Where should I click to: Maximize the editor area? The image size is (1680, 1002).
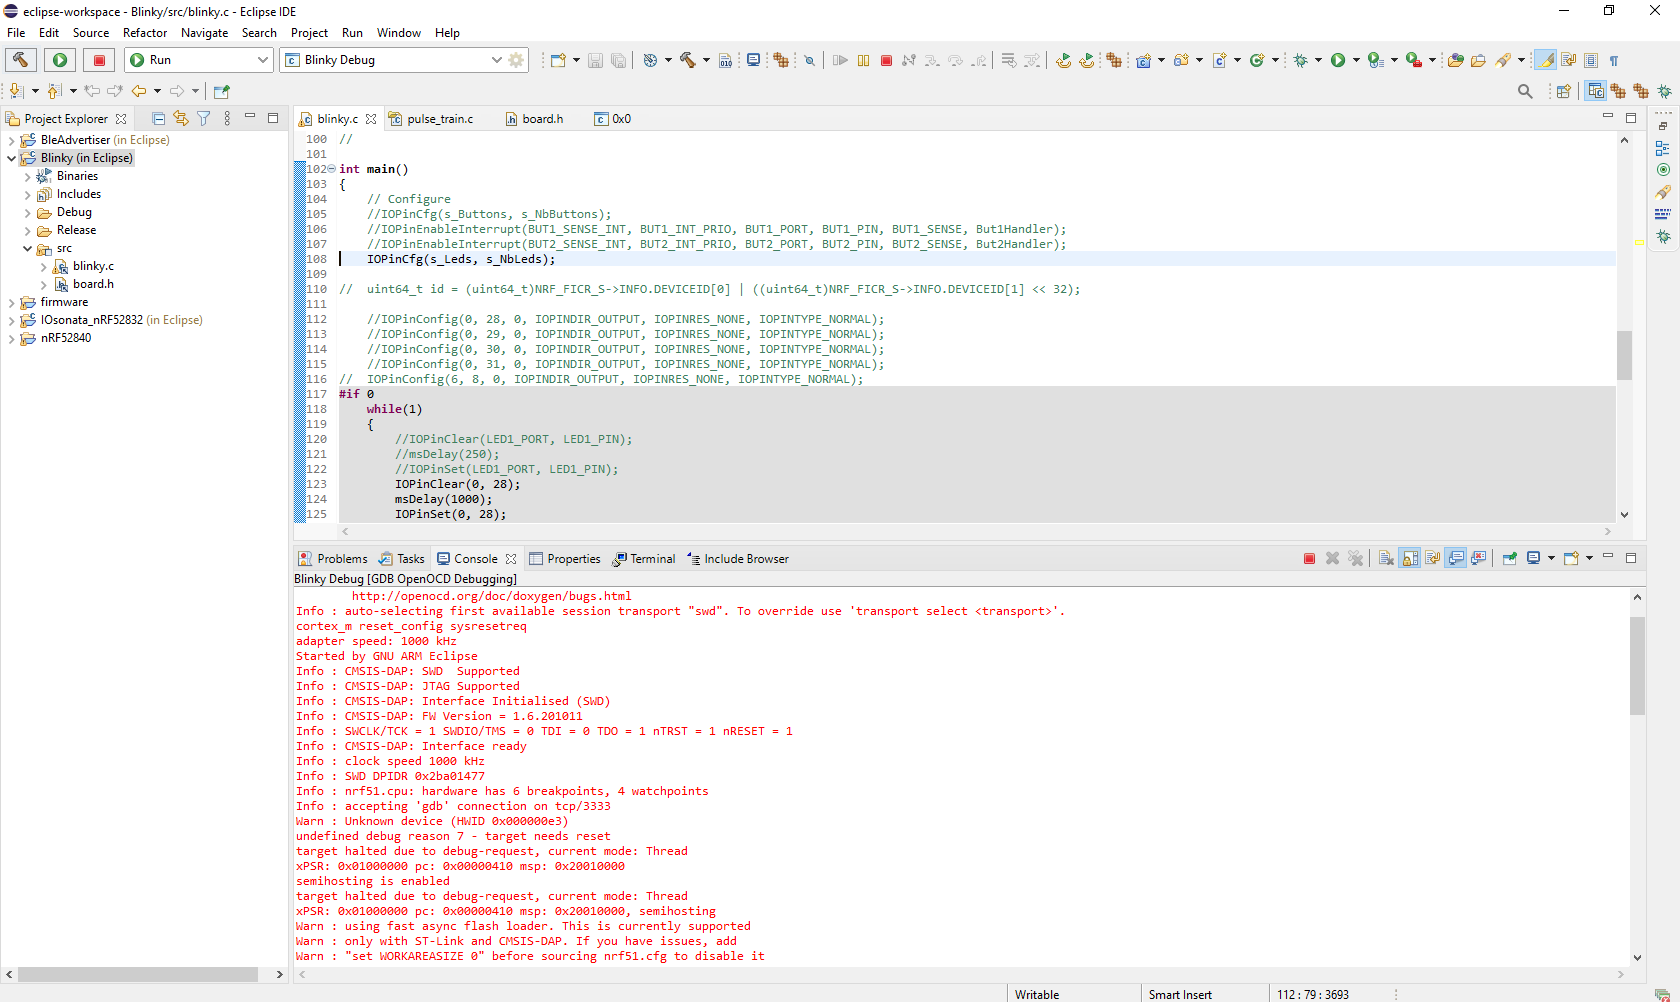(x=1631, y=118)
